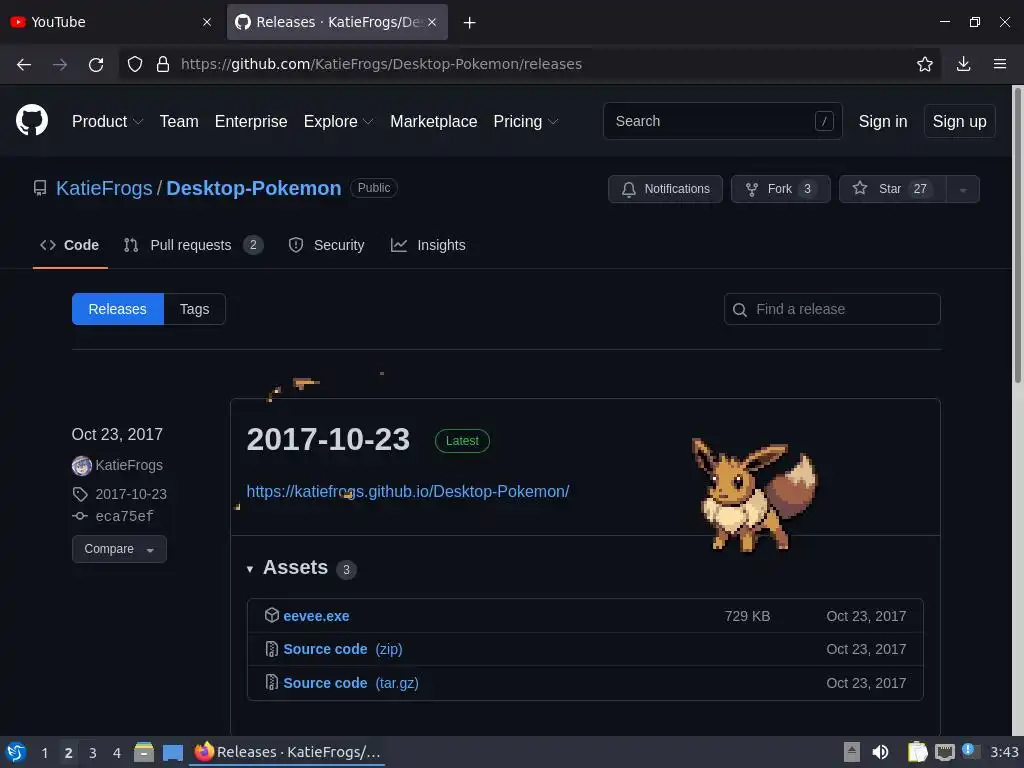Click the tag icon next to 2017-10-23
The image size is (1024, 768).
(x=80, y=494)
